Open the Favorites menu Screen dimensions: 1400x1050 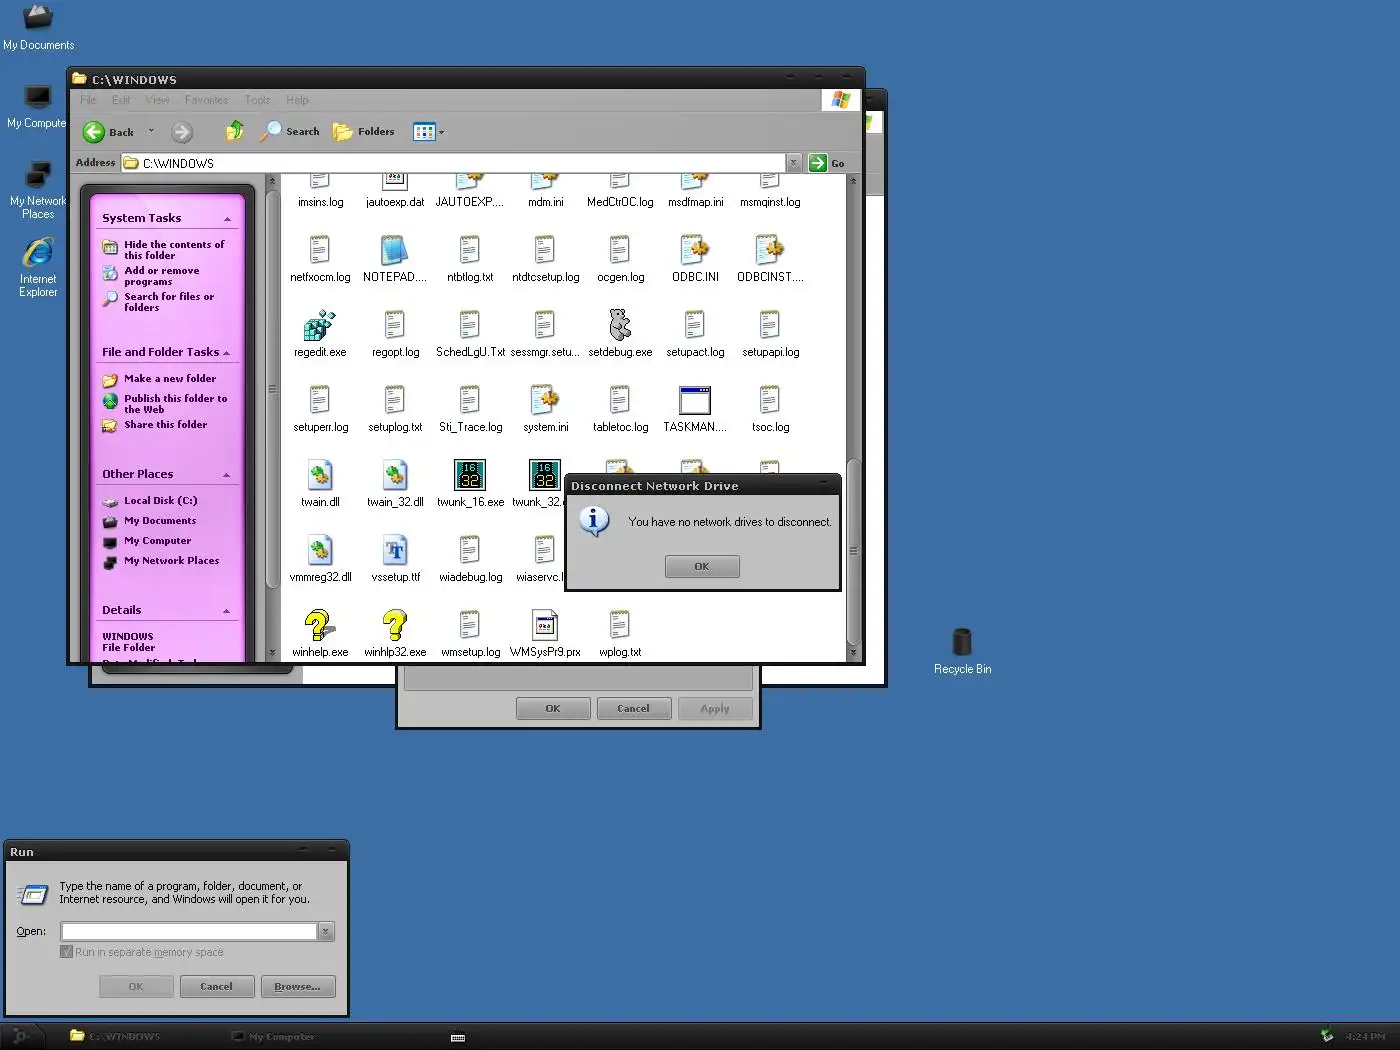pos(206,100)
